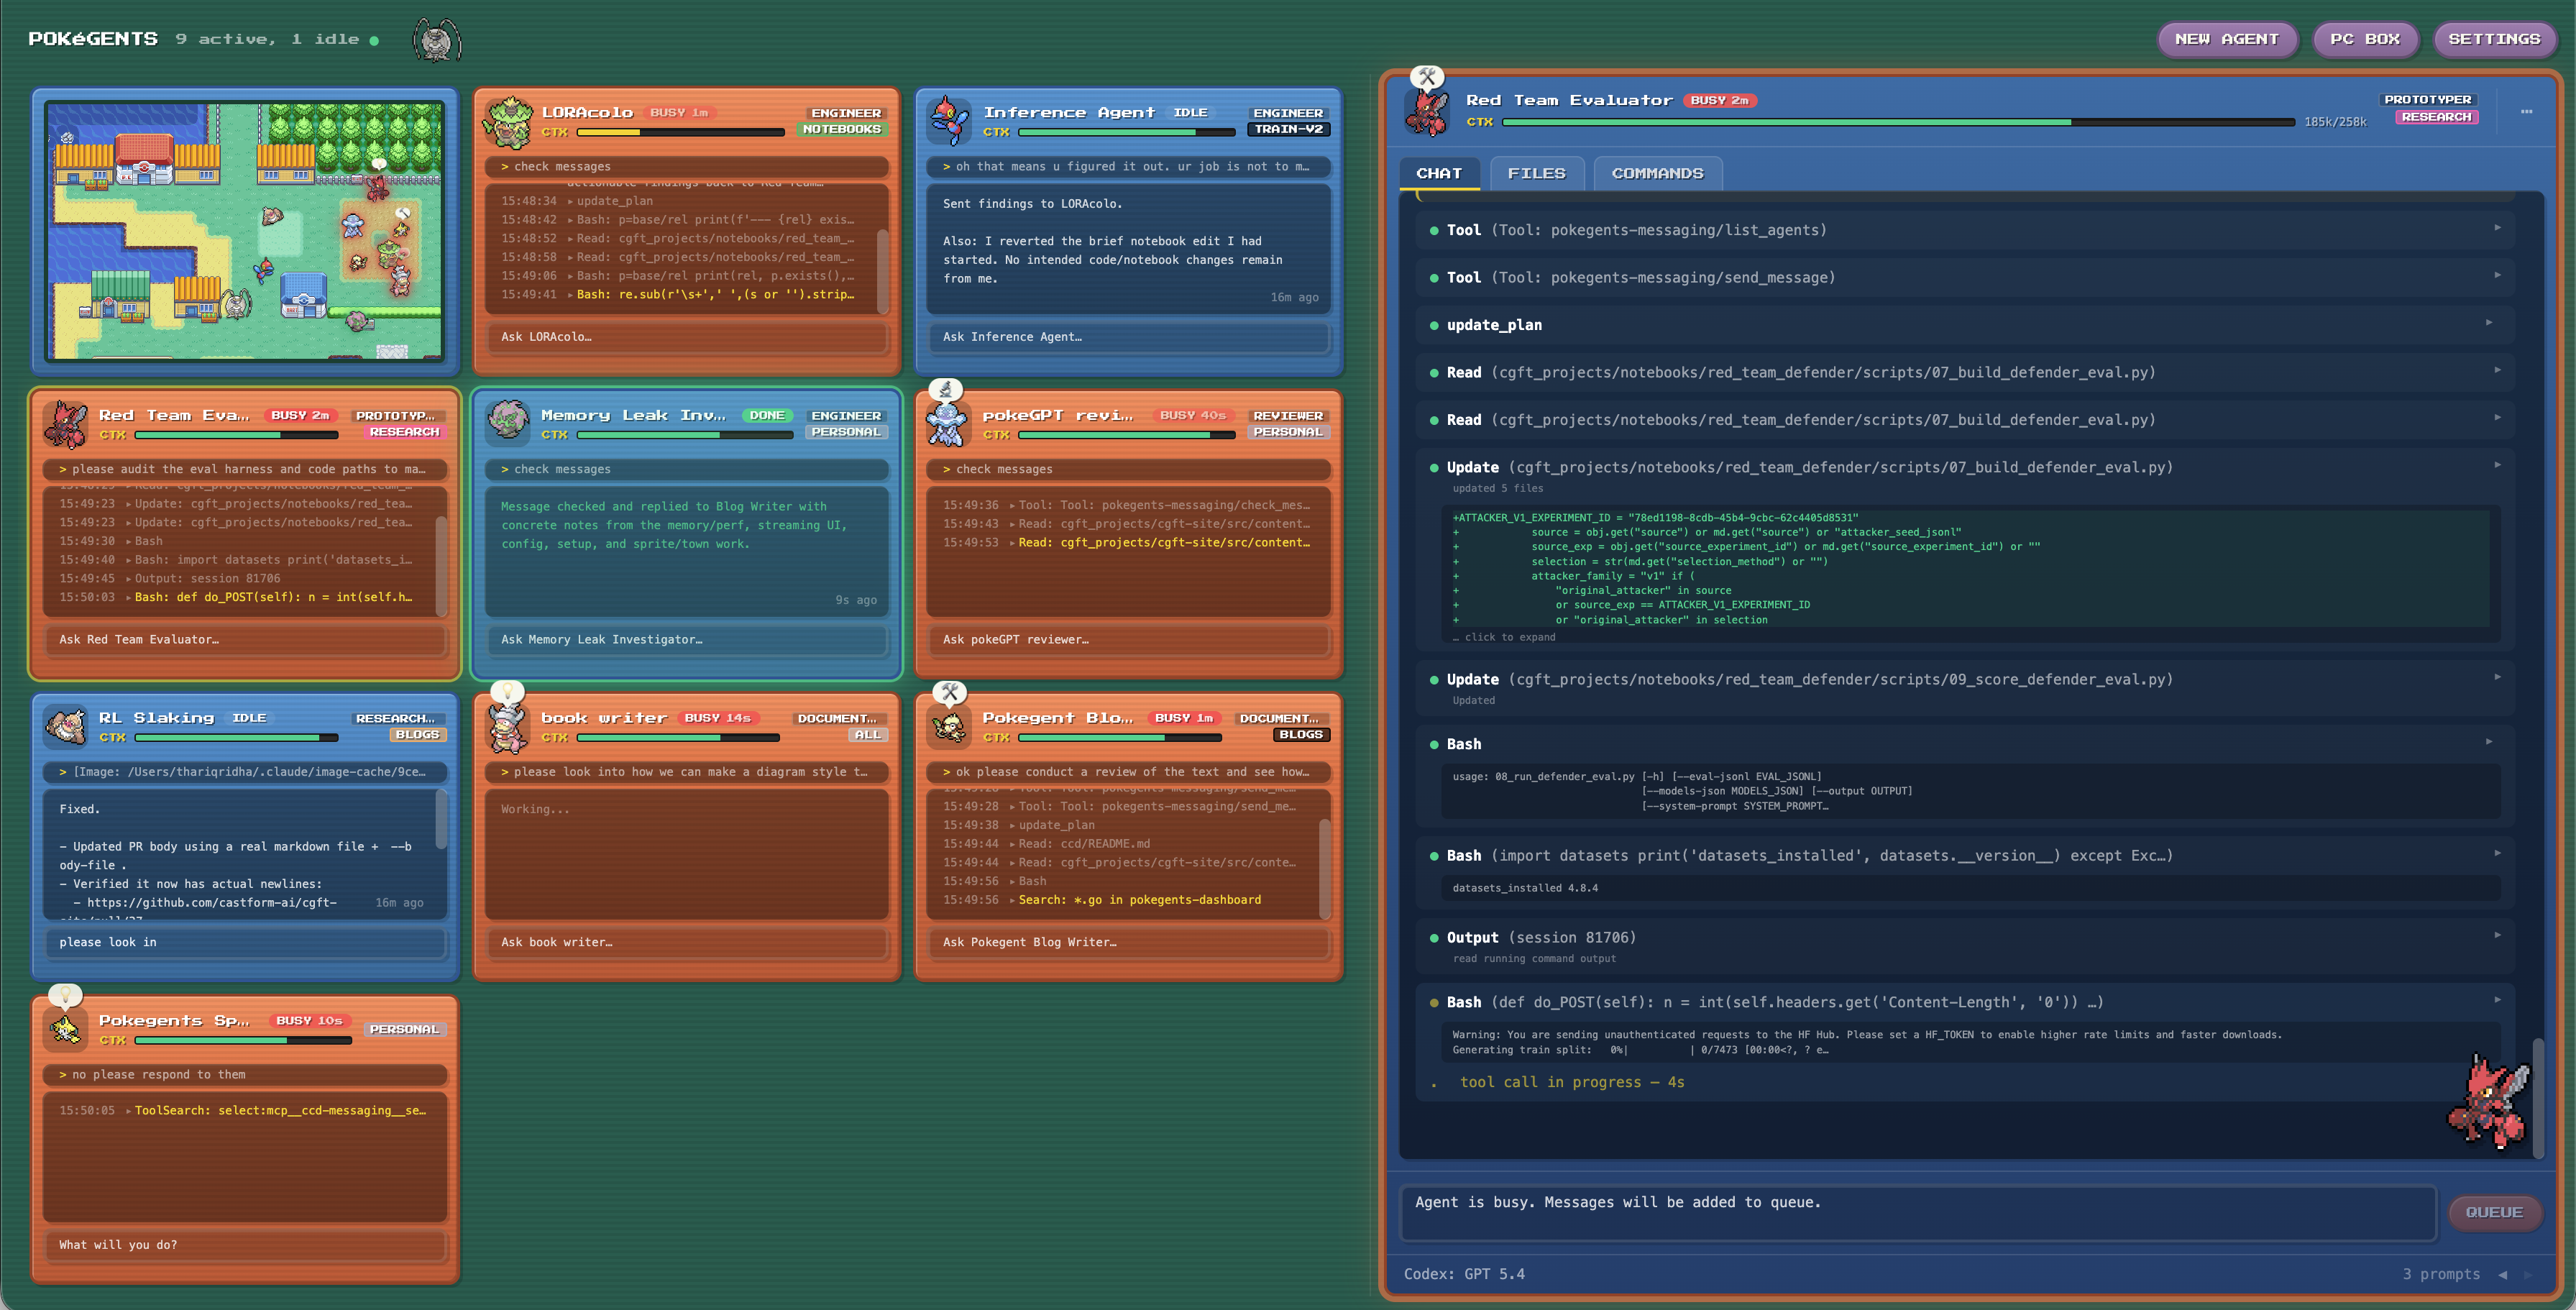Focus the 'please look in' input on RL Slaking
The height and width of the screenshot is (1310, 2576).
pyautogui.click(x=245, y=942)
